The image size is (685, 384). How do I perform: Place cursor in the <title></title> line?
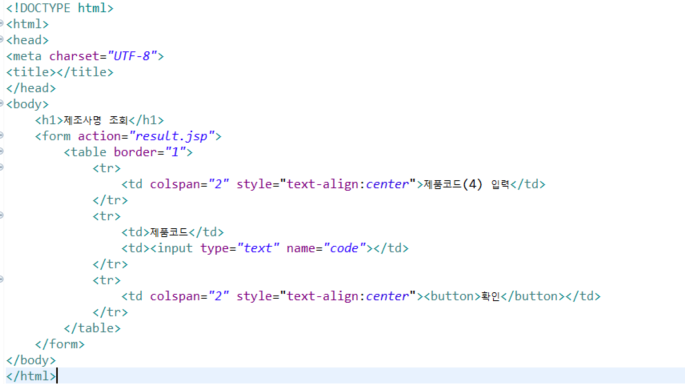coord(60,72)
